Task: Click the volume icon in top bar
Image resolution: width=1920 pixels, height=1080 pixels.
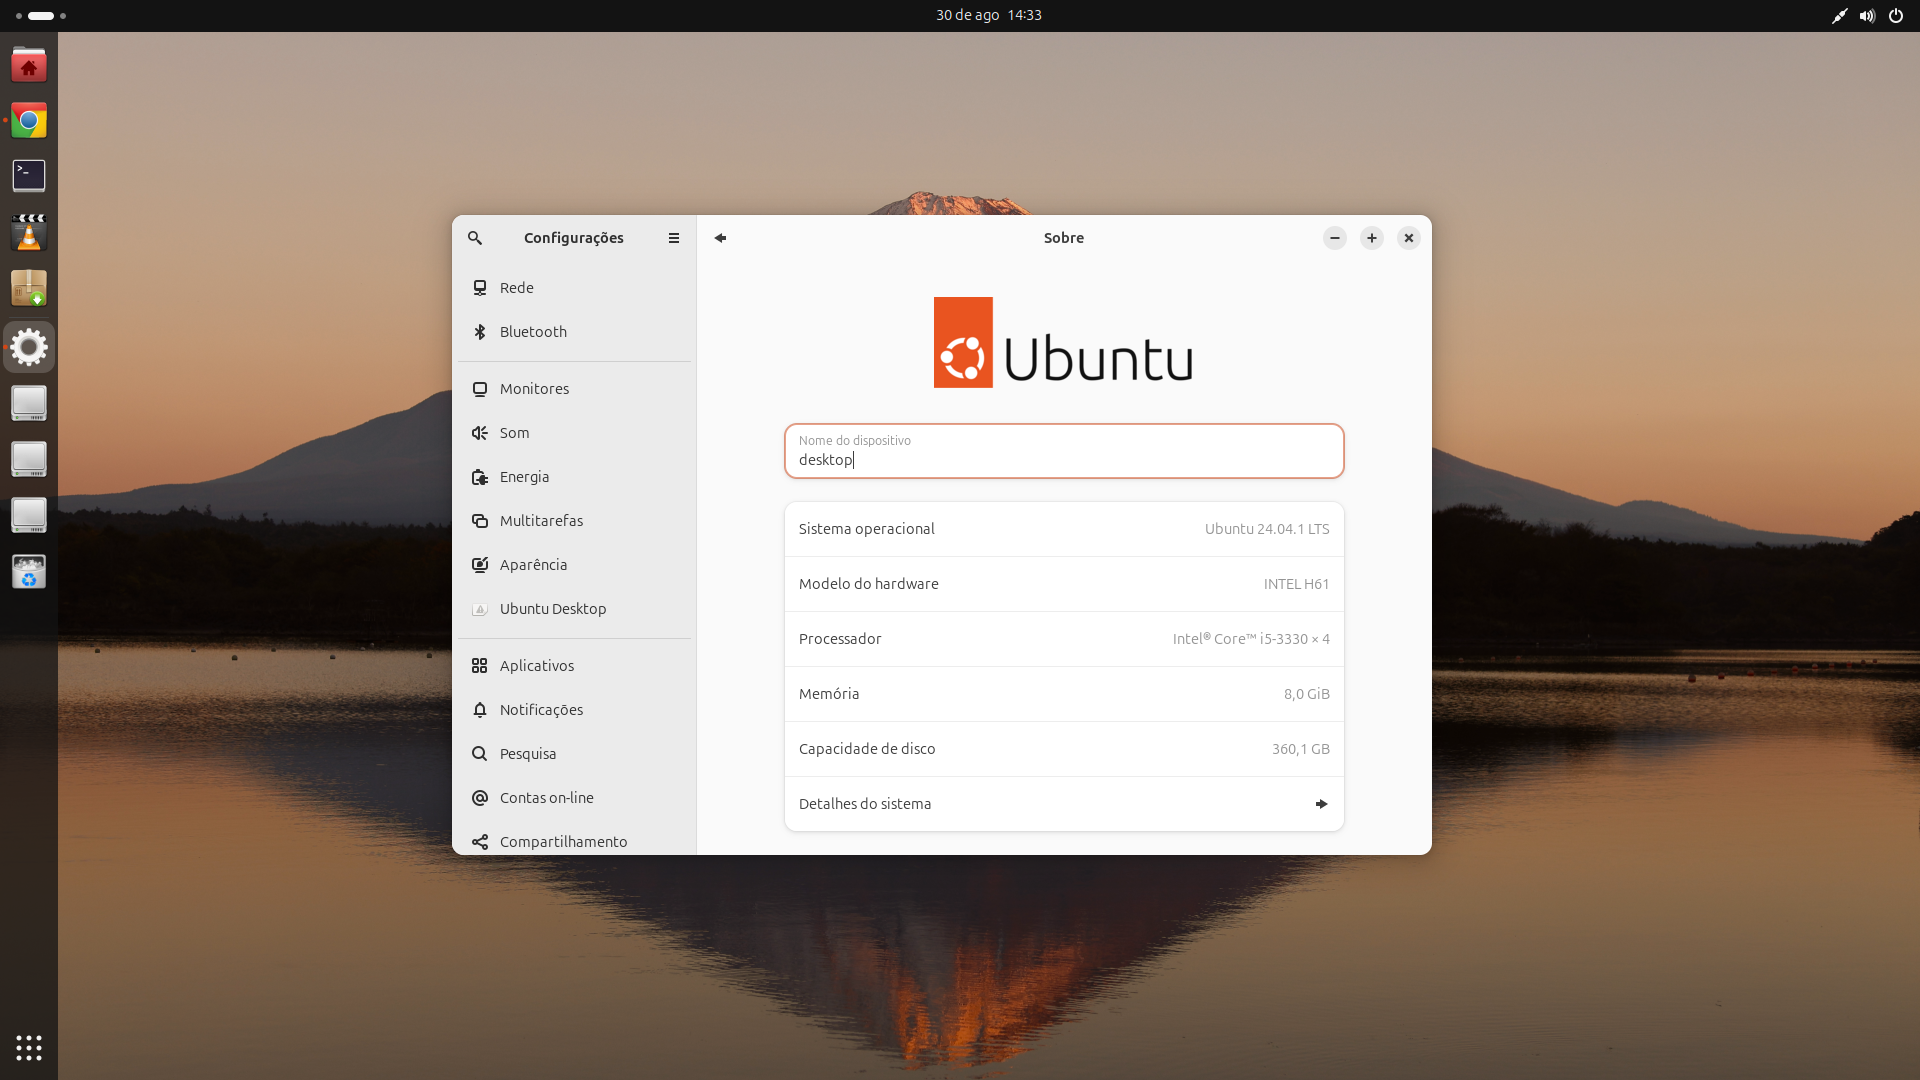Action: tap(1867, 15)
